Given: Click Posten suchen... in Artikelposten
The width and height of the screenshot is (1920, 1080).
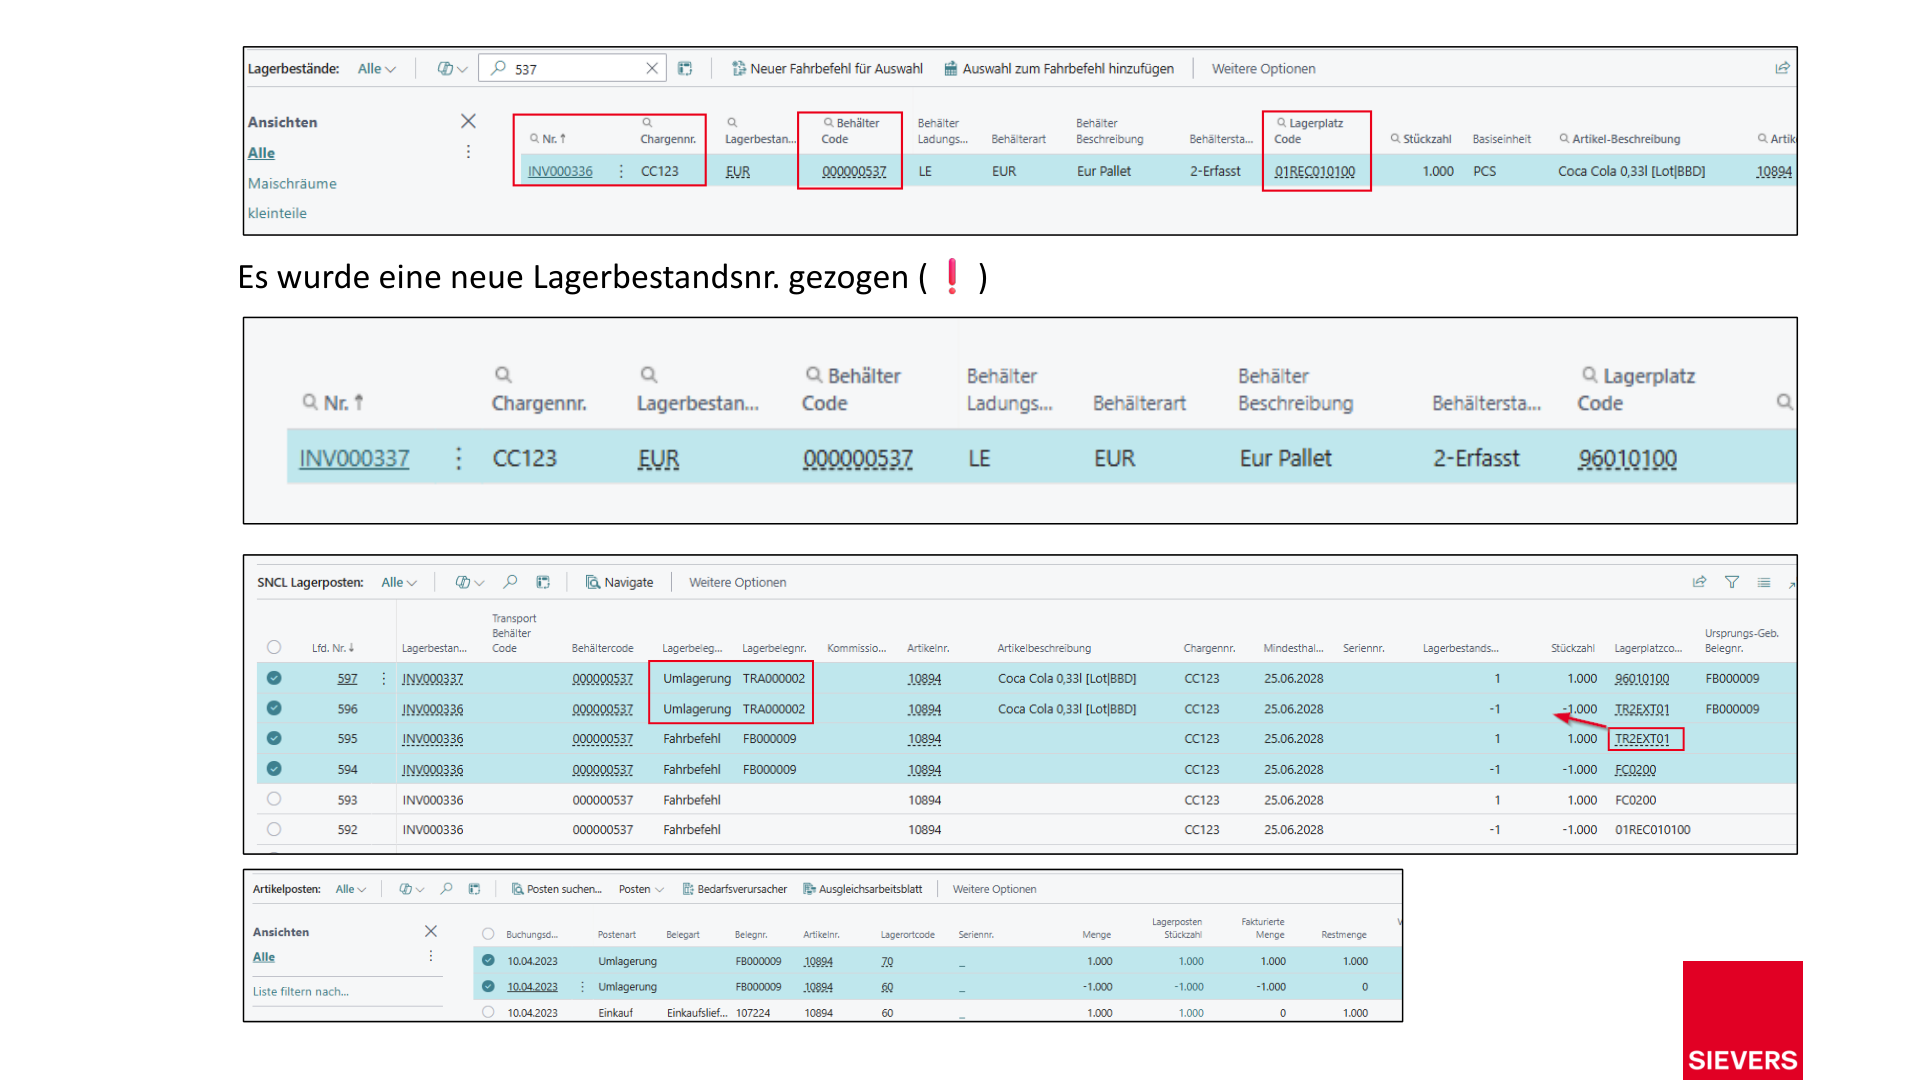Looking at the screenshot, I should tap(556, 889).
